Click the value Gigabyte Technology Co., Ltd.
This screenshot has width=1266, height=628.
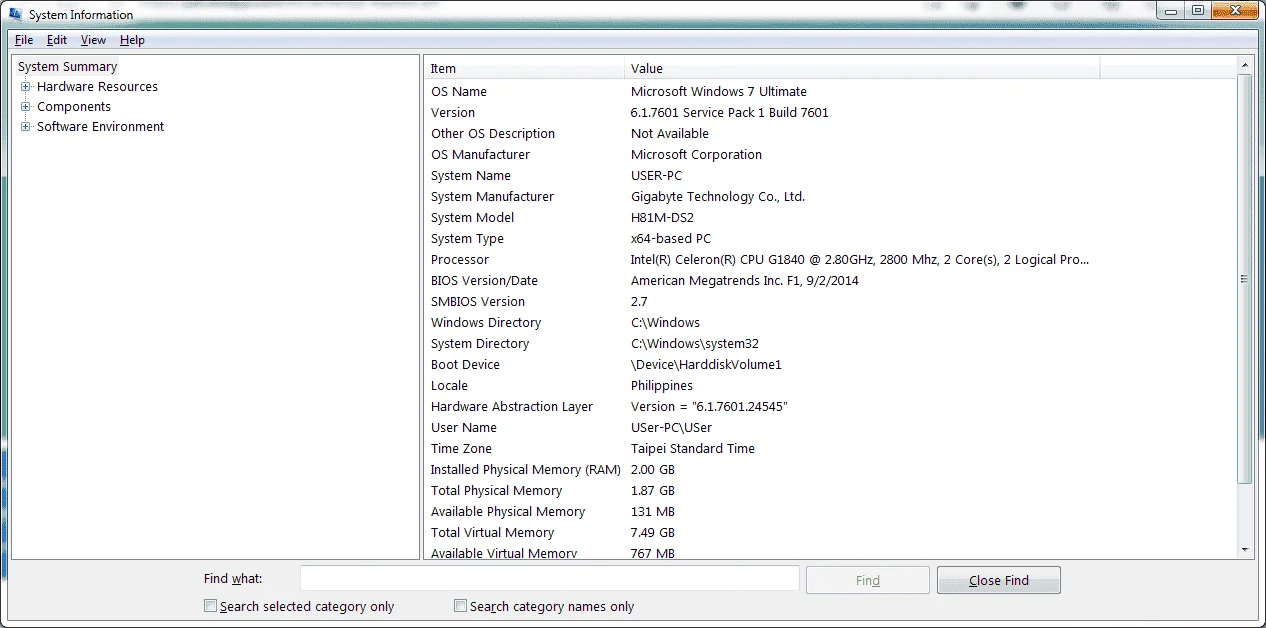click(718, 197)
